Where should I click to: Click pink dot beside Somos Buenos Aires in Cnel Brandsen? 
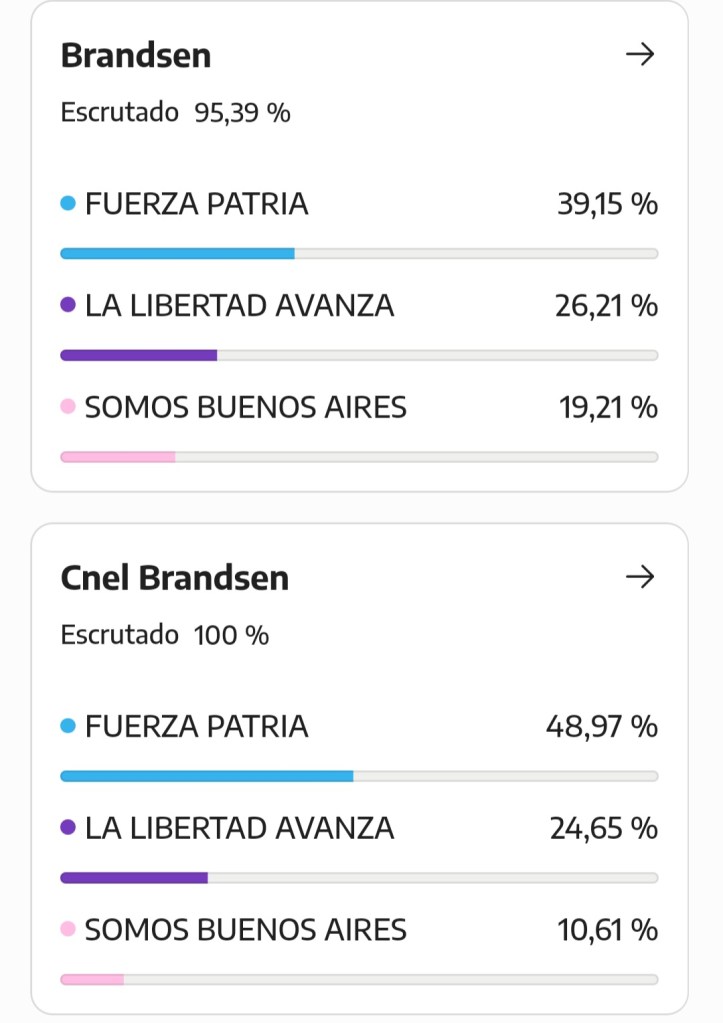point(68,930)
